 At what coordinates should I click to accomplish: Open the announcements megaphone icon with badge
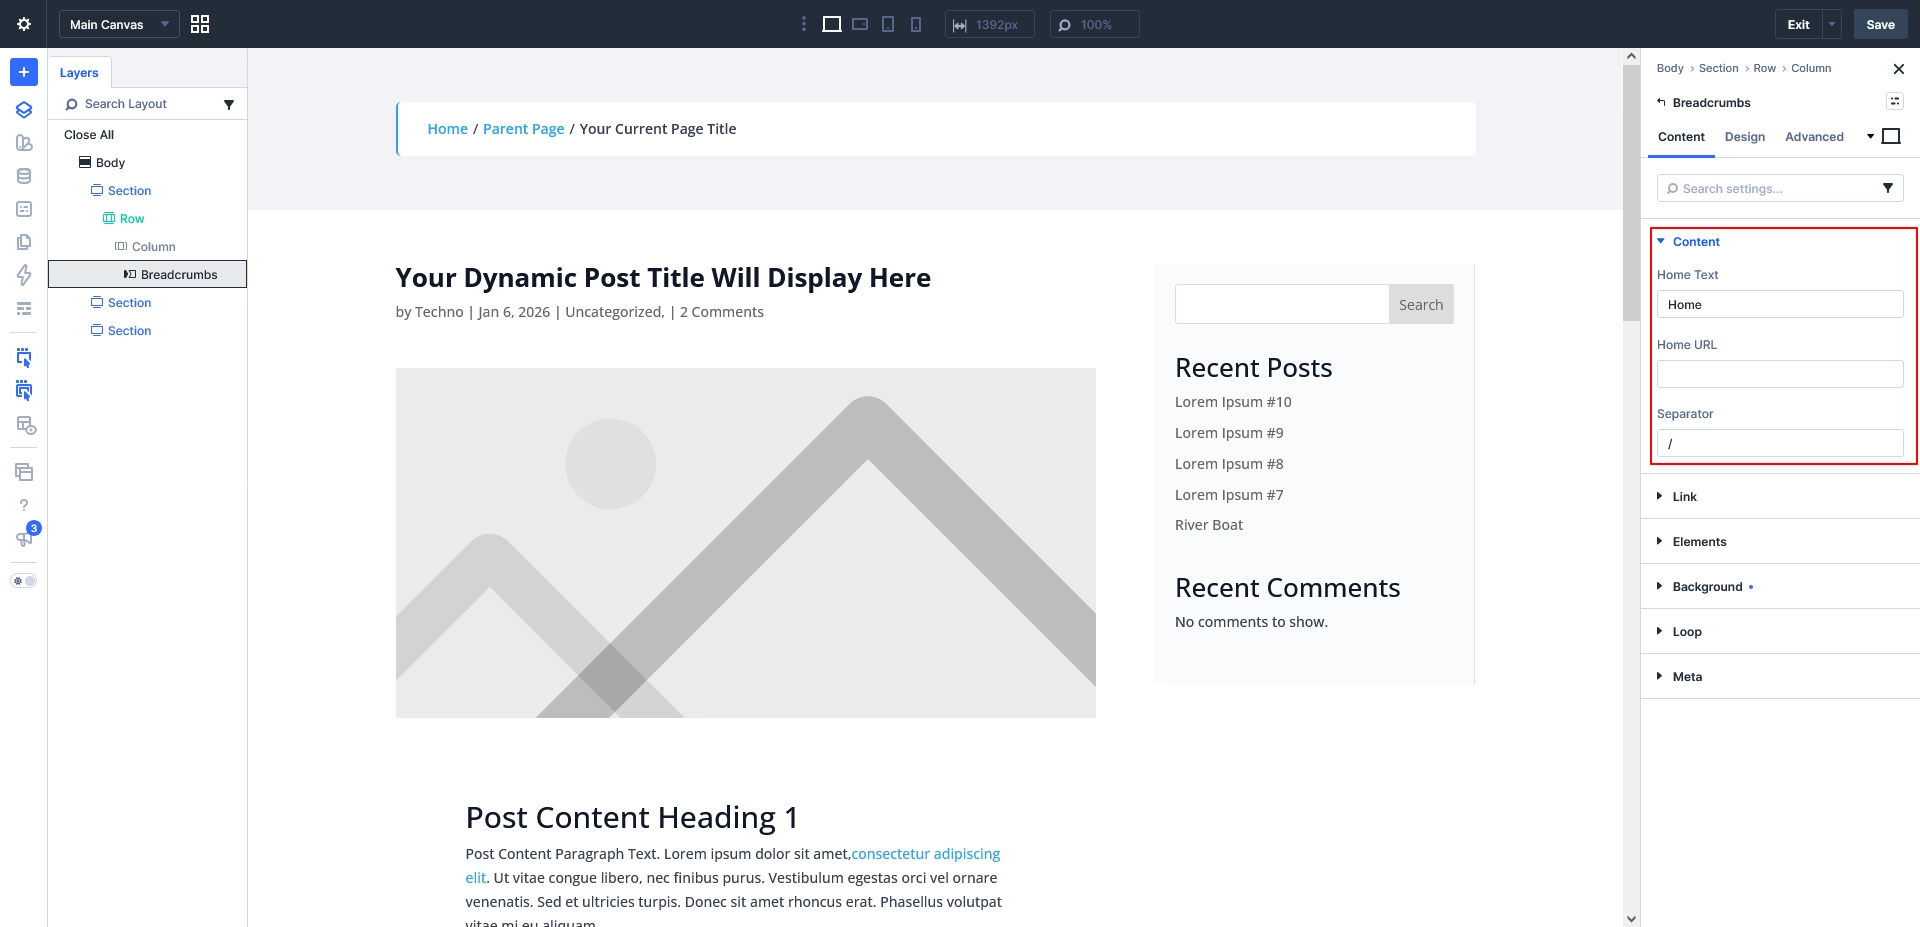coord(24,538)
